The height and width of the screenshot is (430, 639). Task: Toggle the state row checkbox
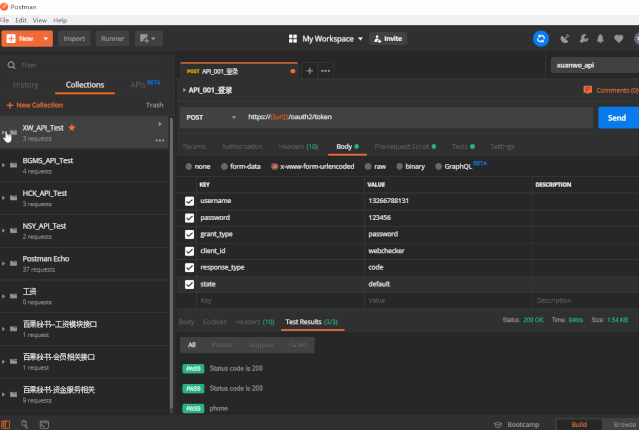click(189, 284)
